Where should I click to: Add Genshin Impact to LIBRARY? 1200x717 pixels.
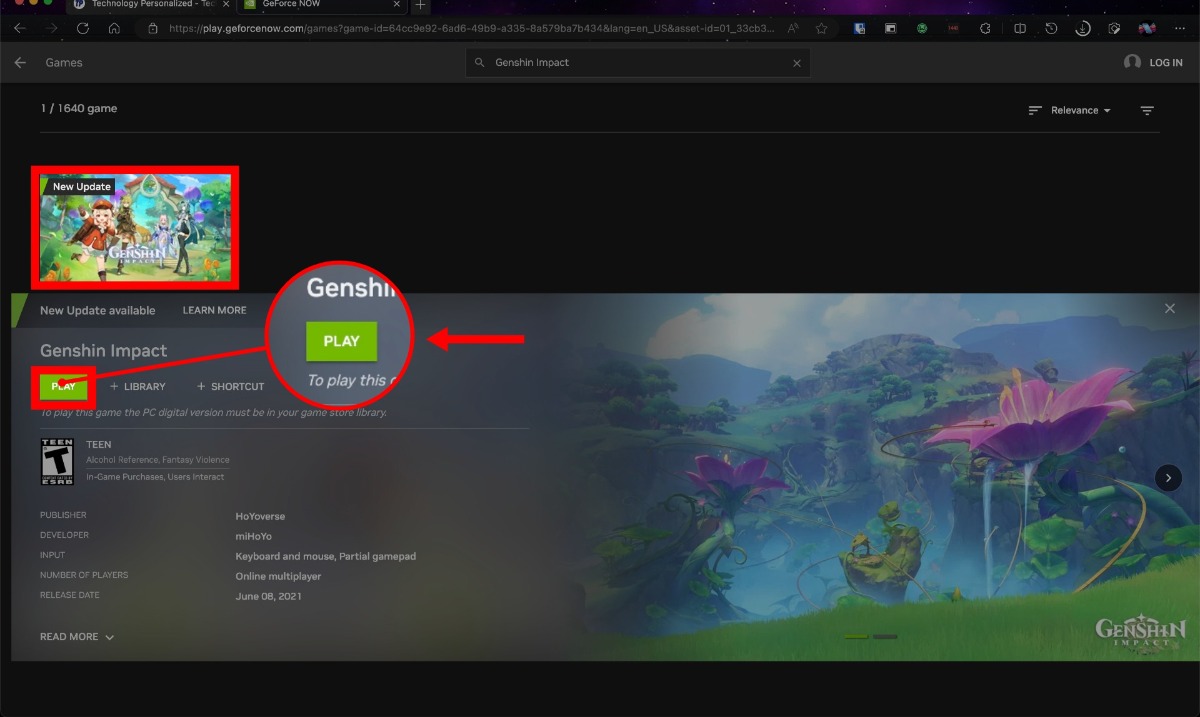coord(138,386)
